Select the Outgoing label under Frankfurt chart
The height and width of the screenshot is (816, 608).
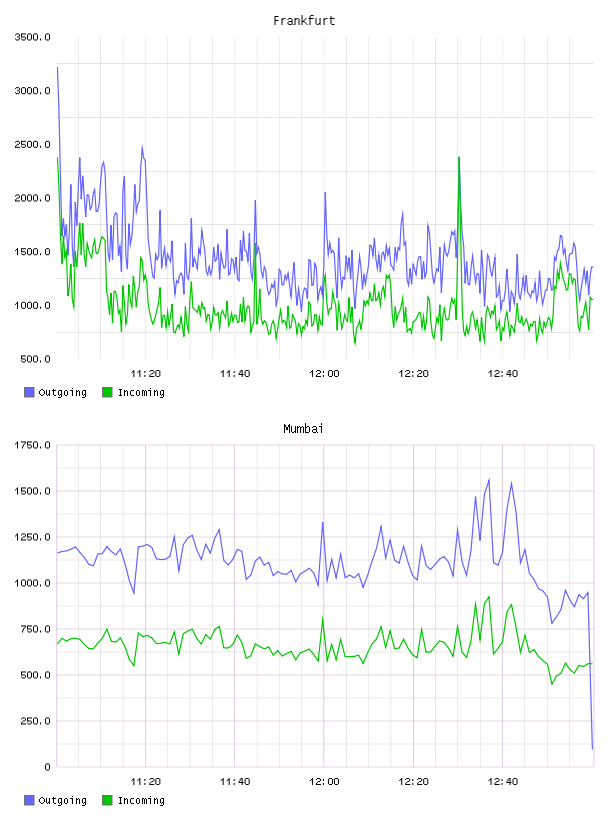[x=62, y=393]
